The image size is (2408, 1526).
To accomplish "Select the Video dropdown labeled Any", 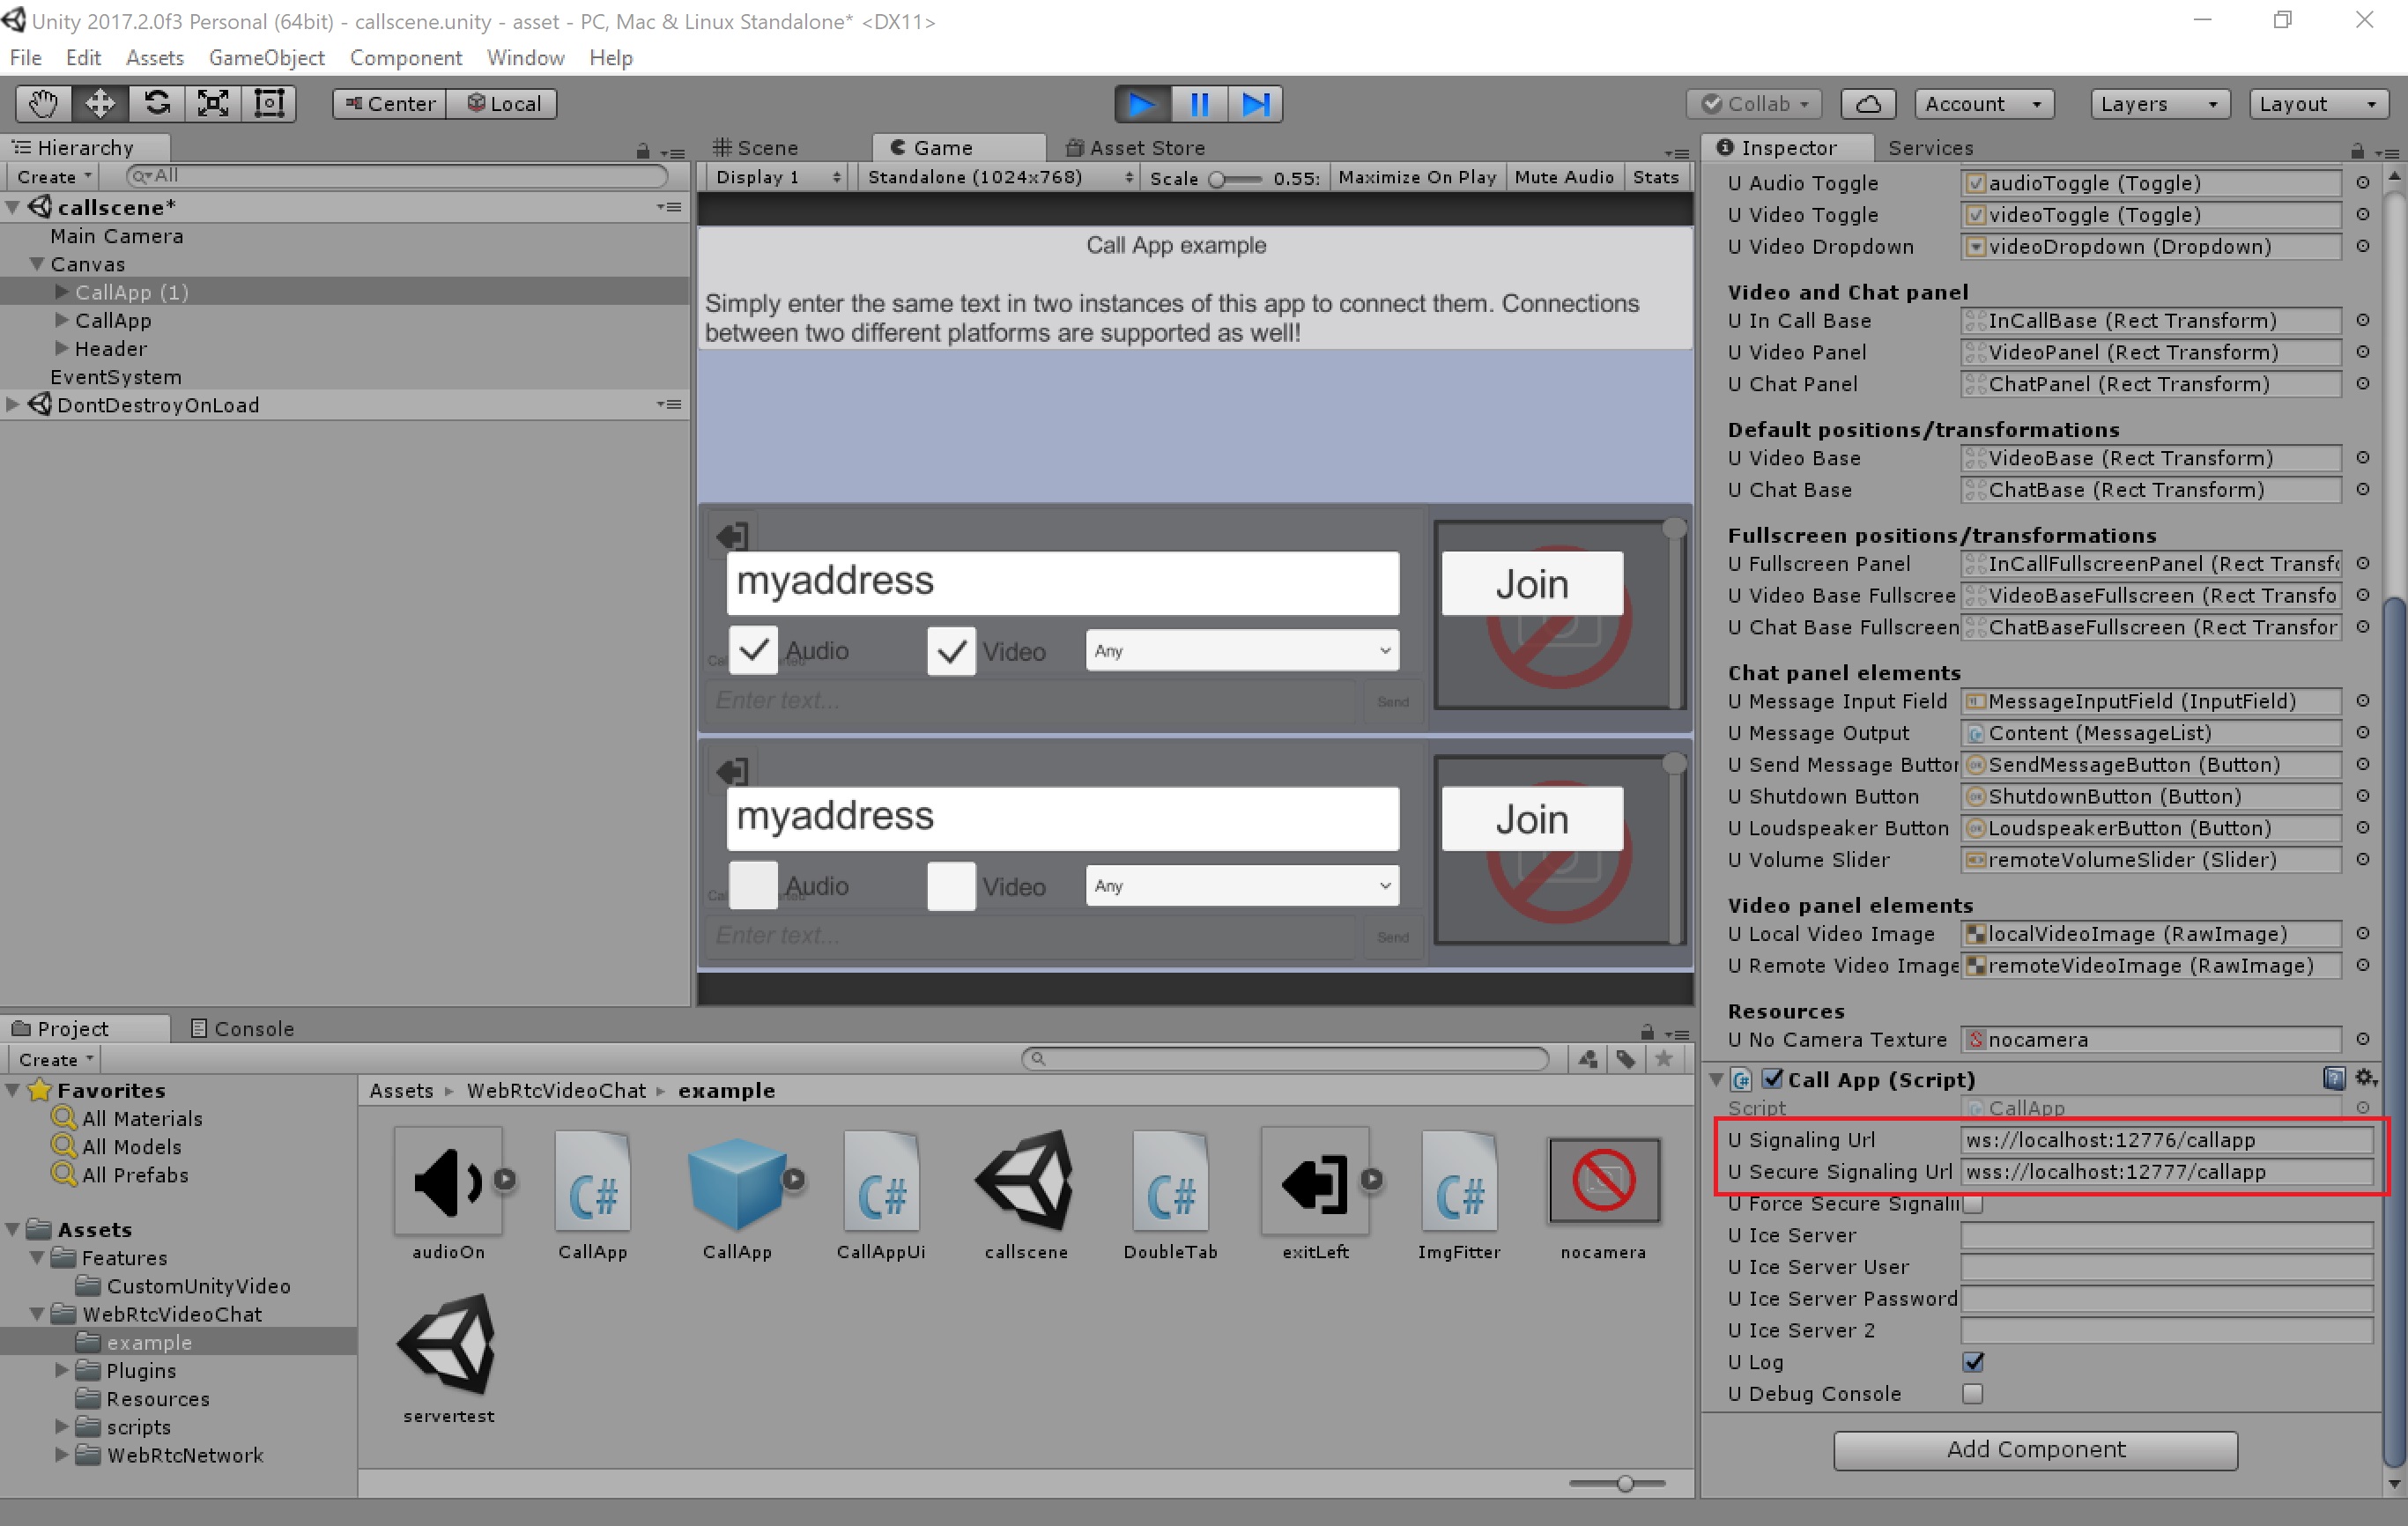I will (x=1241, y=651).
